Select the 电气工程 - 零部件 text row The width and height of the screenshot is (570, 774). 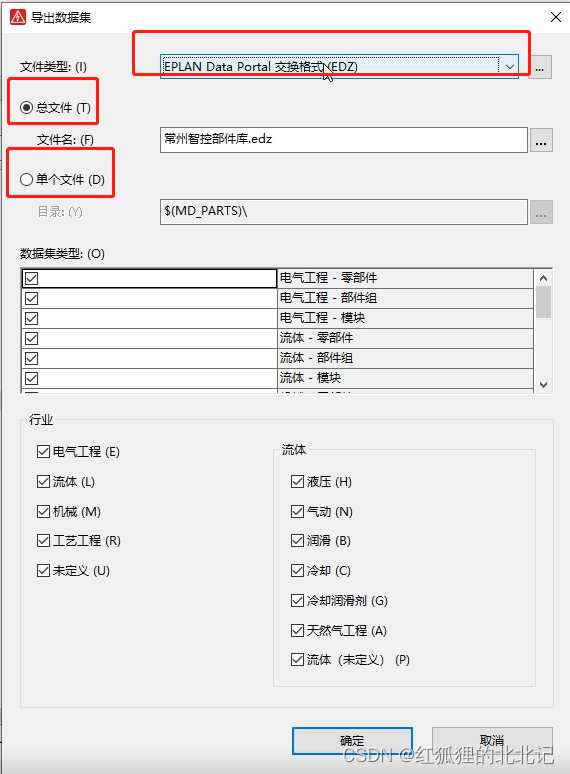click(x=405, y=278)
